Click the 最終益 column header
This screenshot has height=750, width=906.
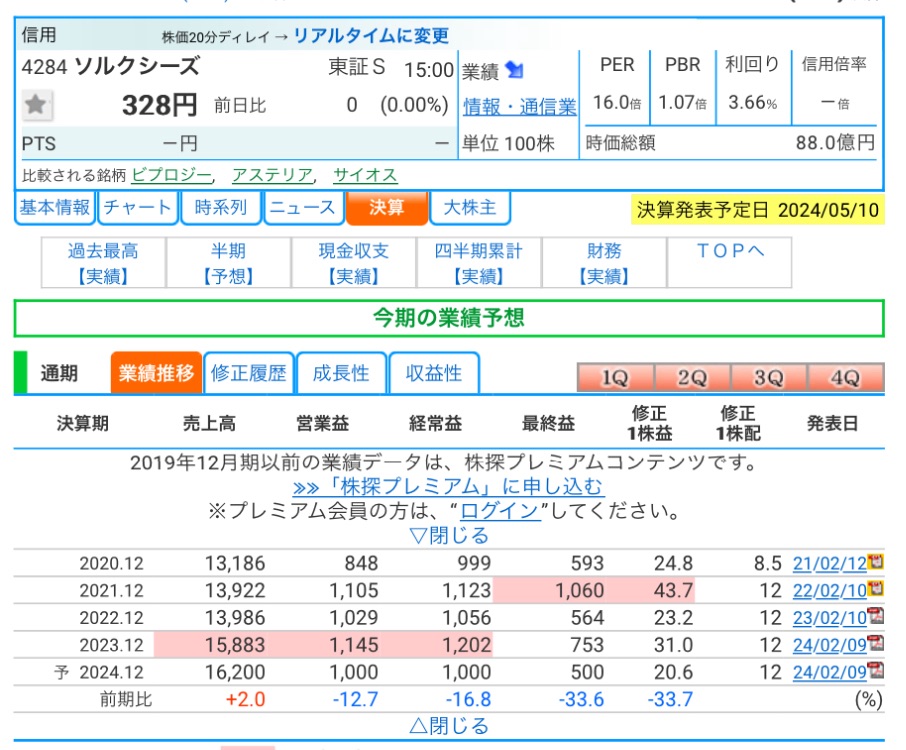[548, 424]
